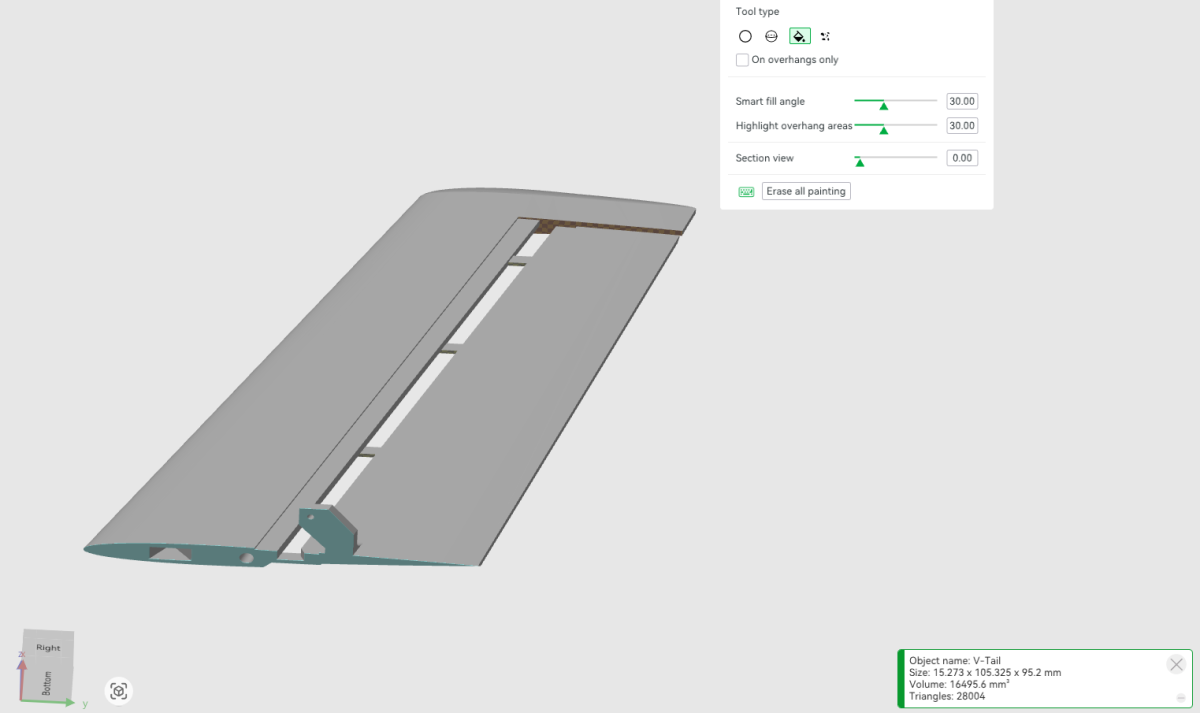Open the keyboard shortcuts icon
The image size is (1200, 713).
(746, 192)
